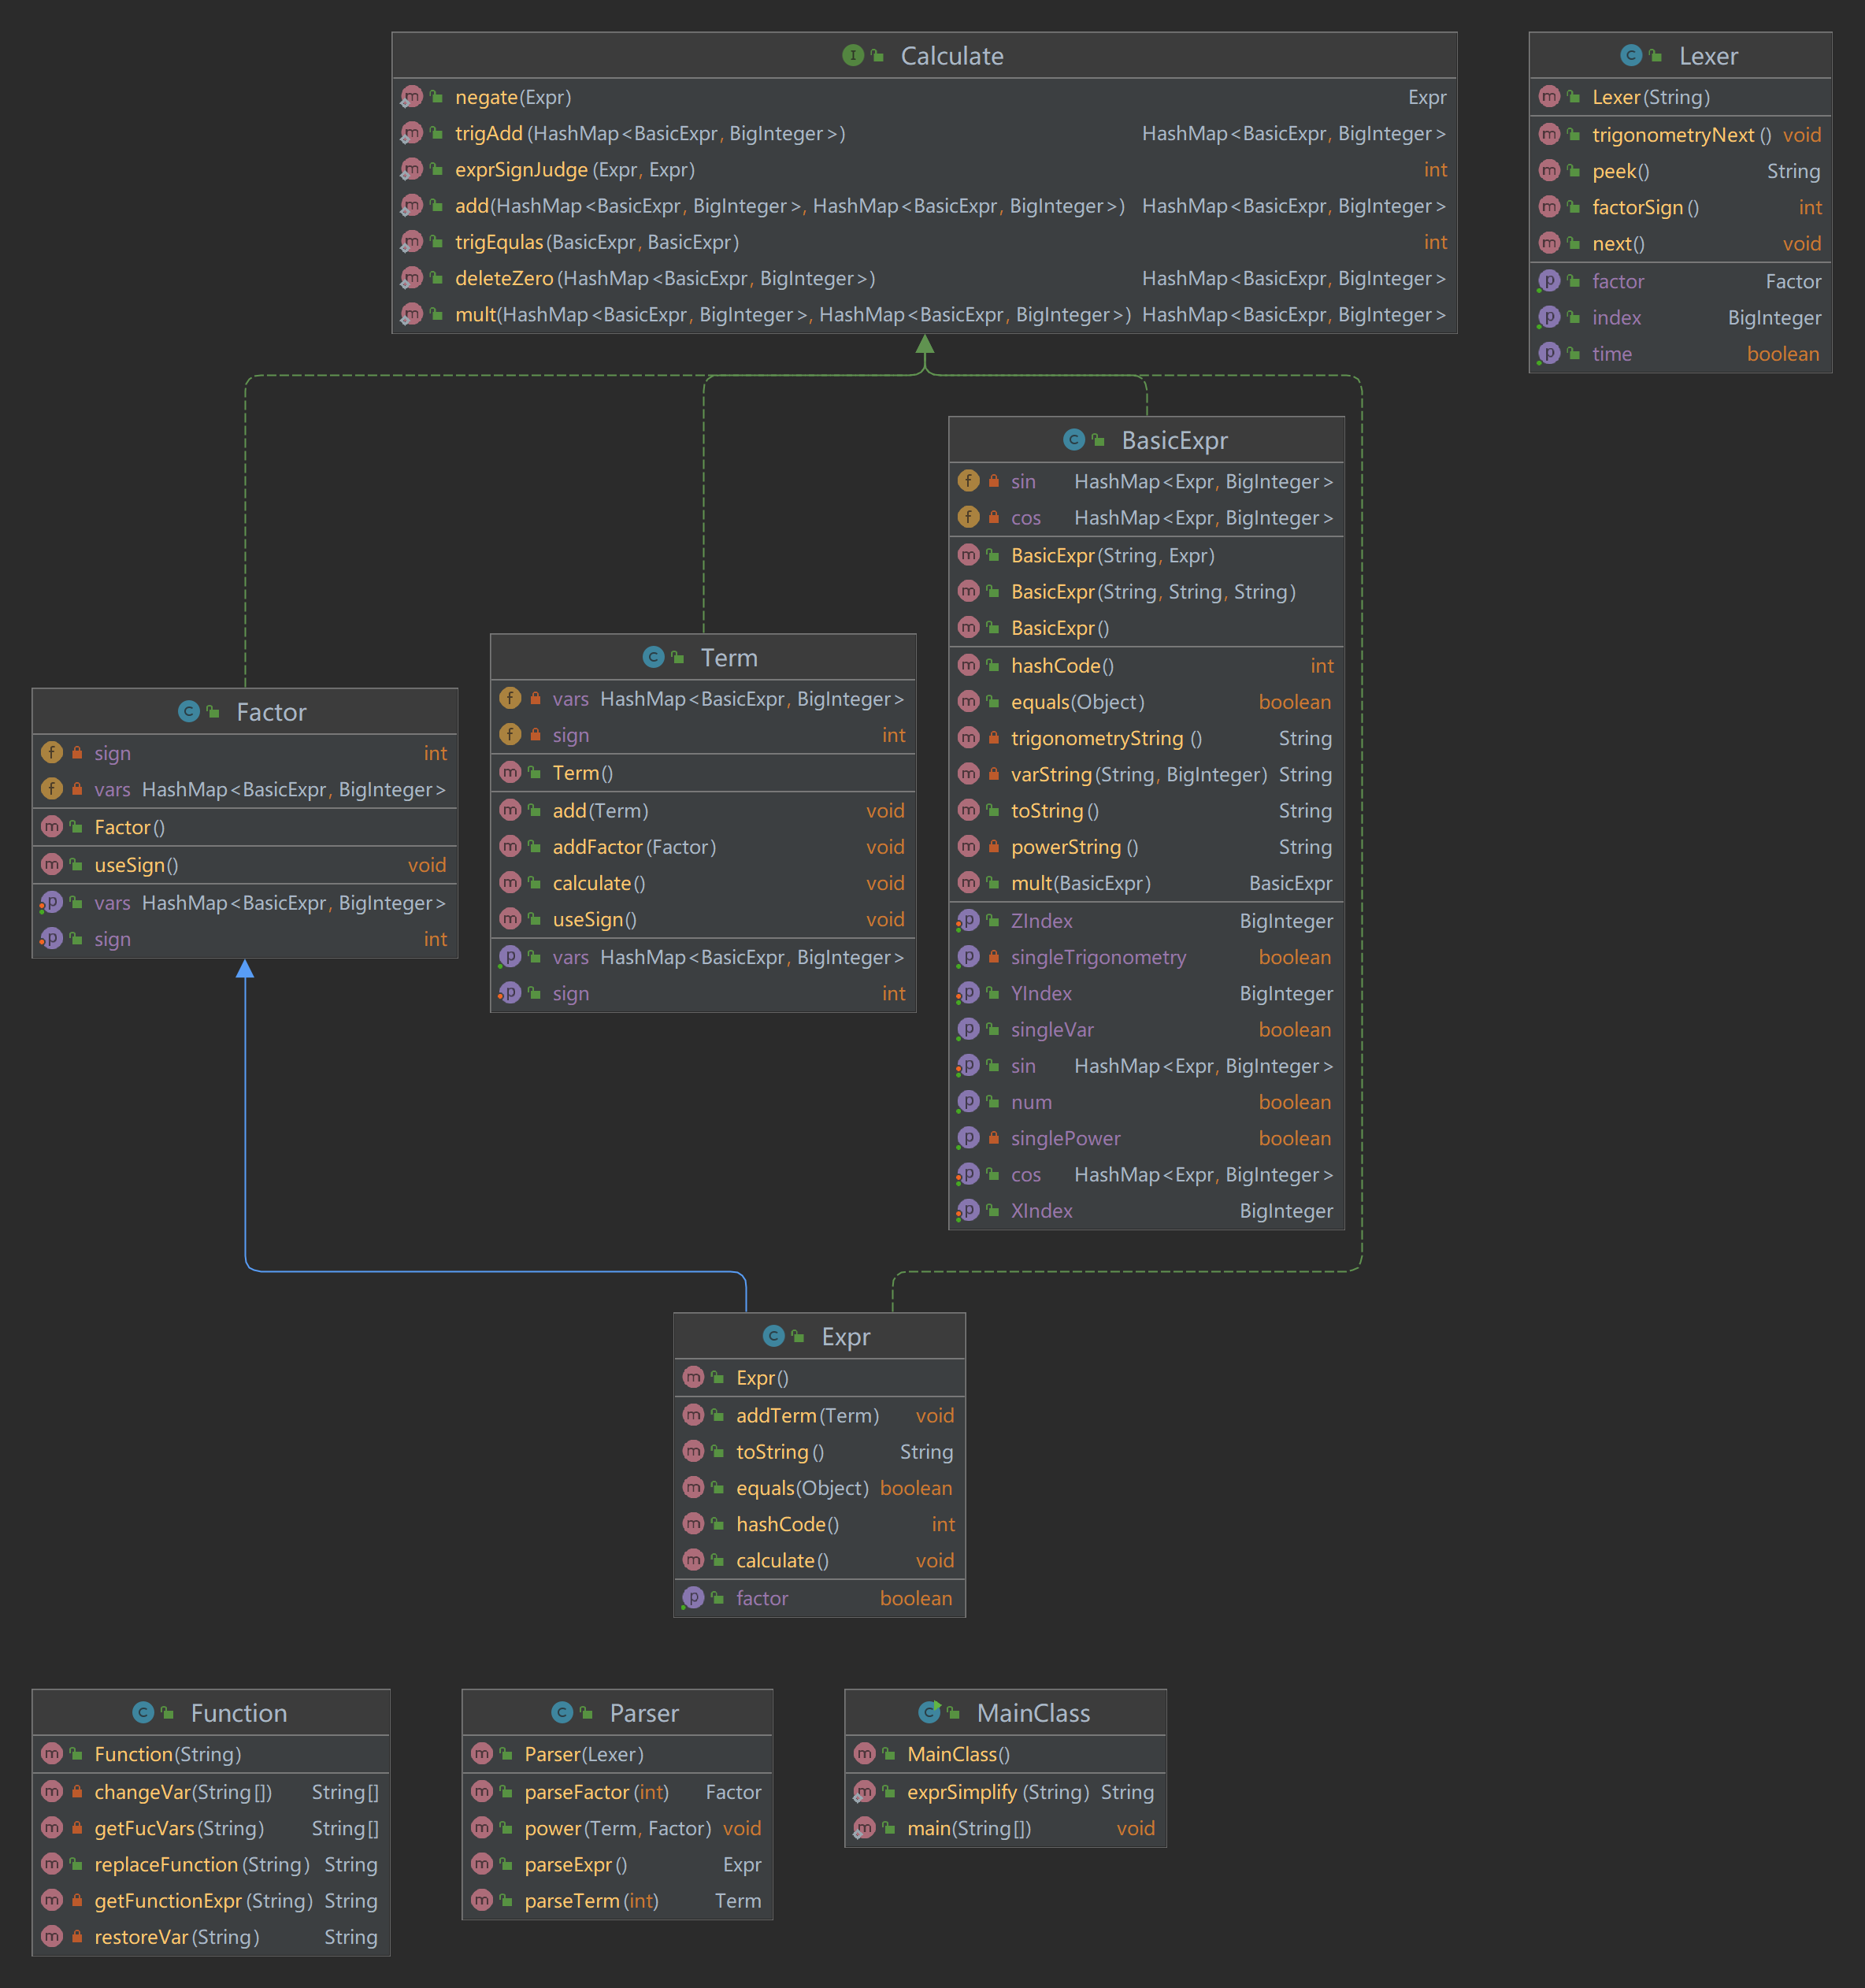Click the lock icon beside getFucVars method
This screenshot has width=1865, height=1988.
[77, 1828]
